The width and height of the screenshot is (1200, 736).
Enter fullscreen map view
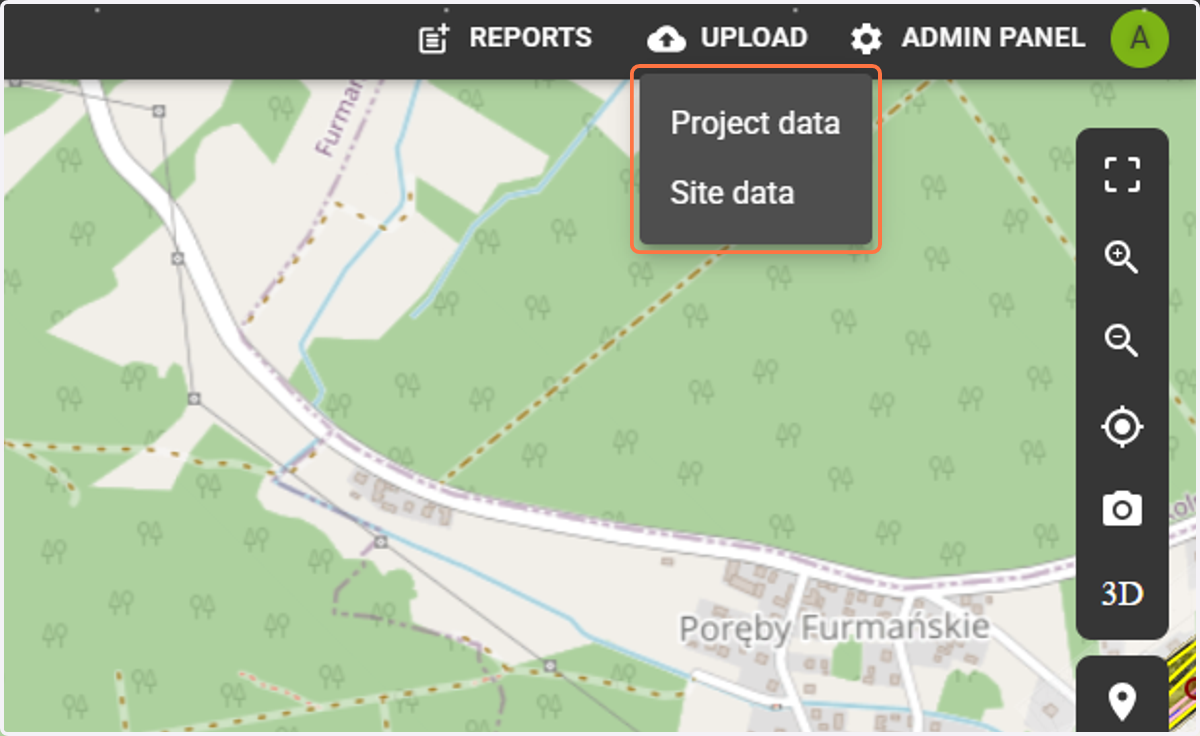pyautogui.click(x=1122, y=174)
